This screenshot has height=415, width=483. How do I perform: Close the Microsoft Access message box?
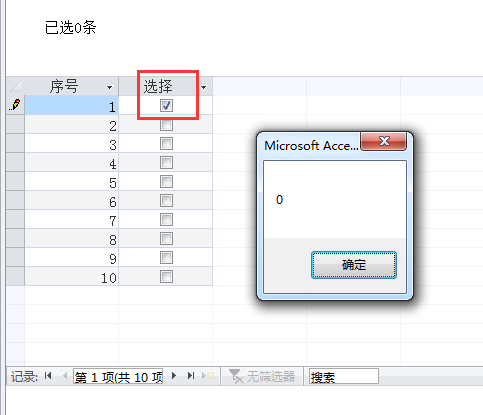point(384,142)
